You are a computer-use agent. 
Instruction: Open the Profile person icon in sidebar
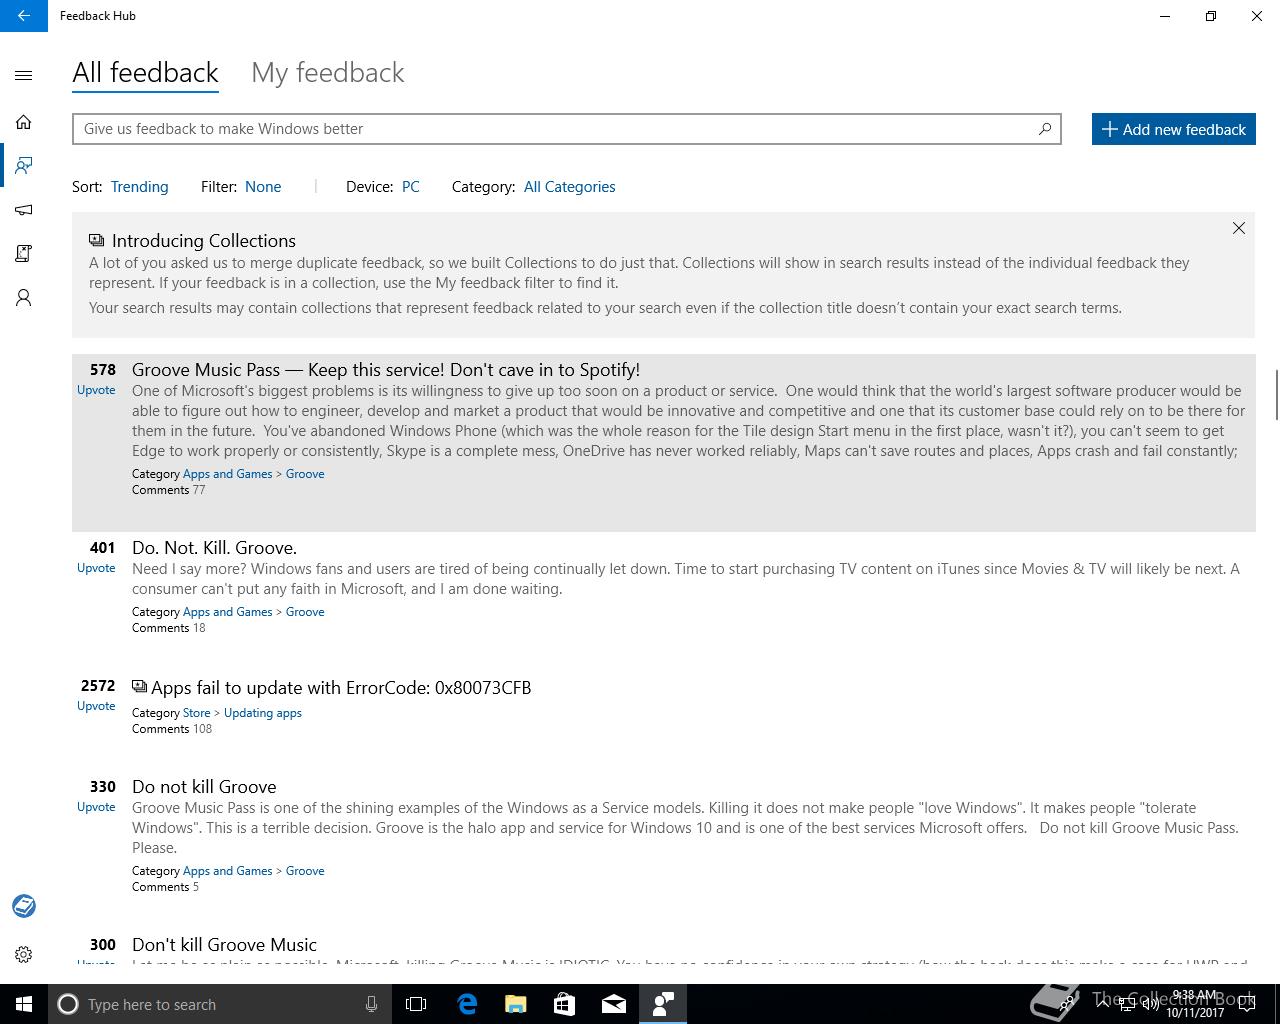pyautogui.click(x=24, y=298)
